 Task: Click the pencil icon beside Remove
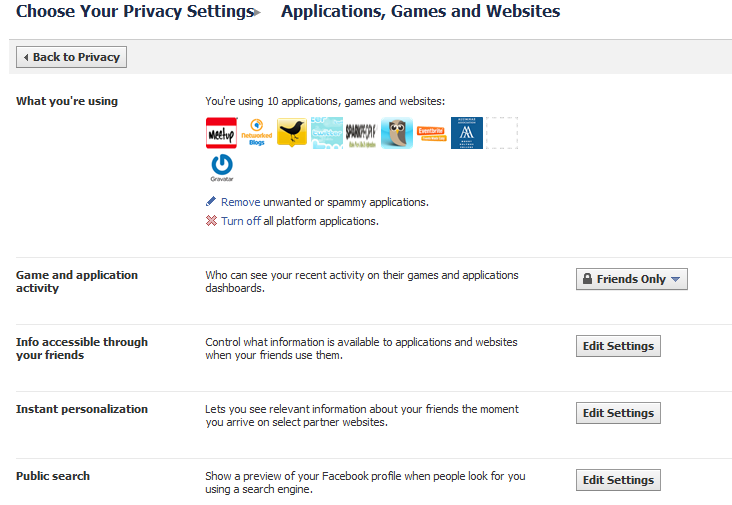pyautogui.click(x=211, y=202)
